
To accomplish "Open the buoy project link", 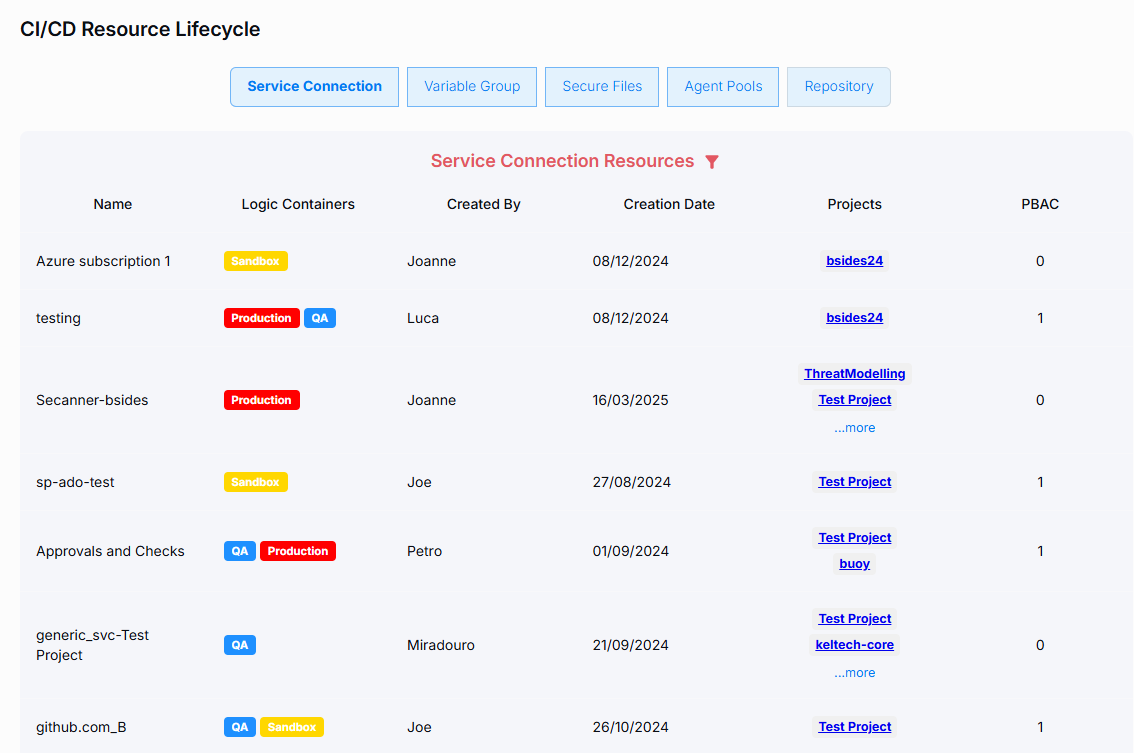I will click(854, 564).
